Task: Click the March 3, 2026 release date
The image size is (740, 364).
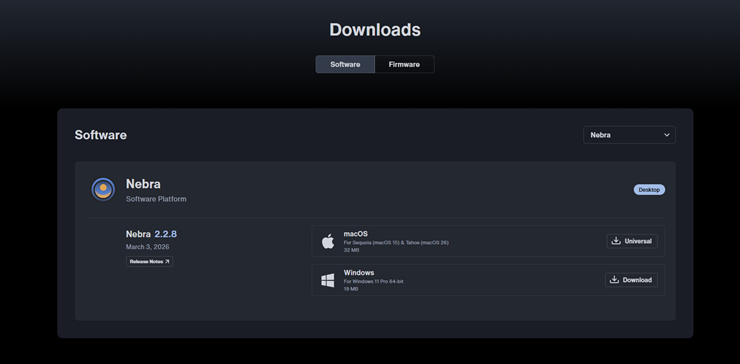Action: pyautogui.click(x=147, y=247)
